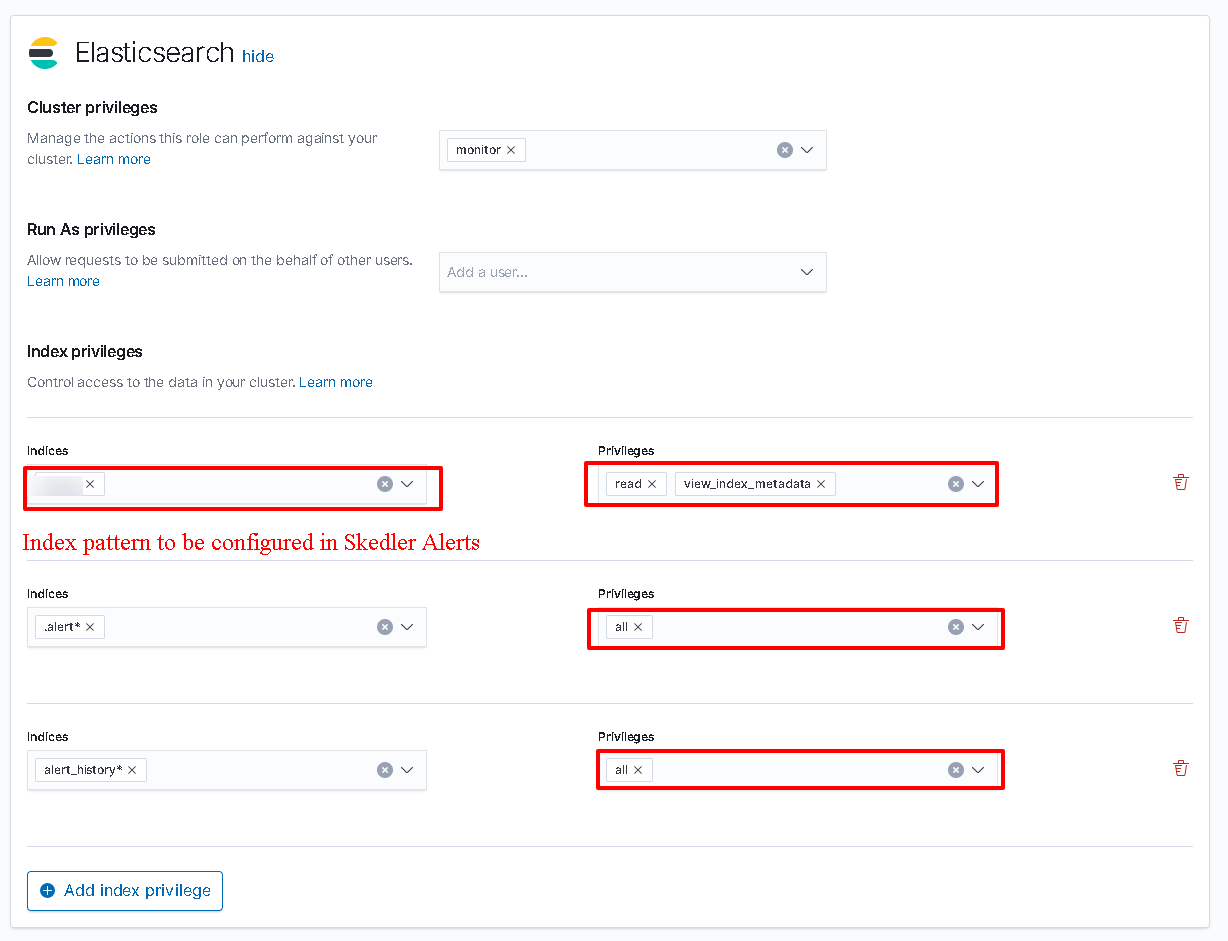Click the view_index_metadata tag text
Image resolution: width=1228 pixels, height=941 pixels.
747,484
